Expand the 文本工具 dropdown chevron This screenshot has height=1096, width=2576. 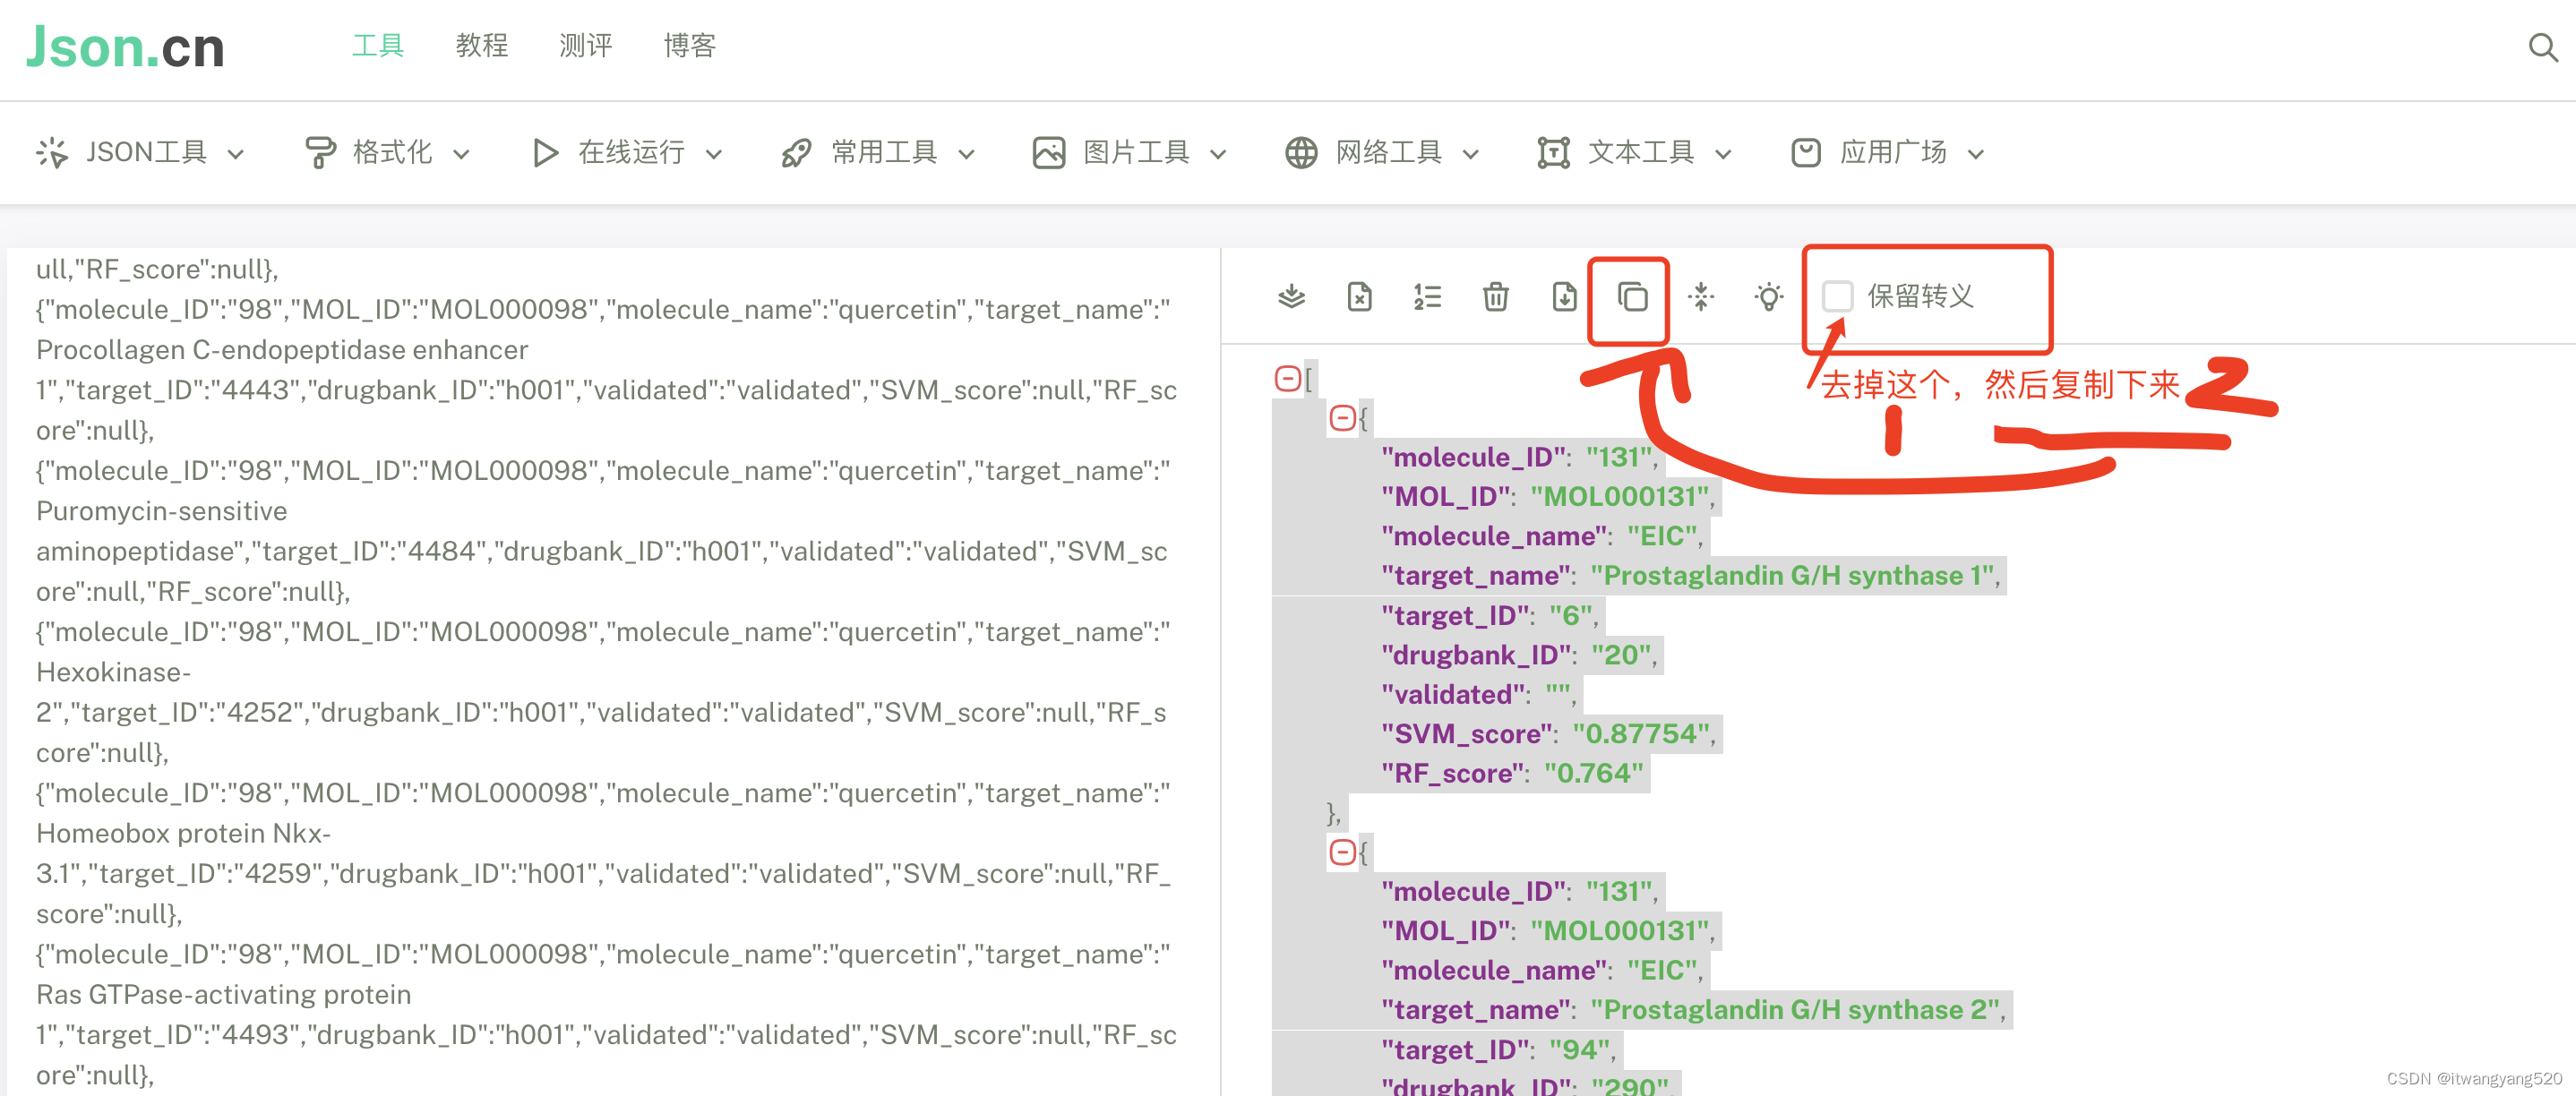point(1723,155)
